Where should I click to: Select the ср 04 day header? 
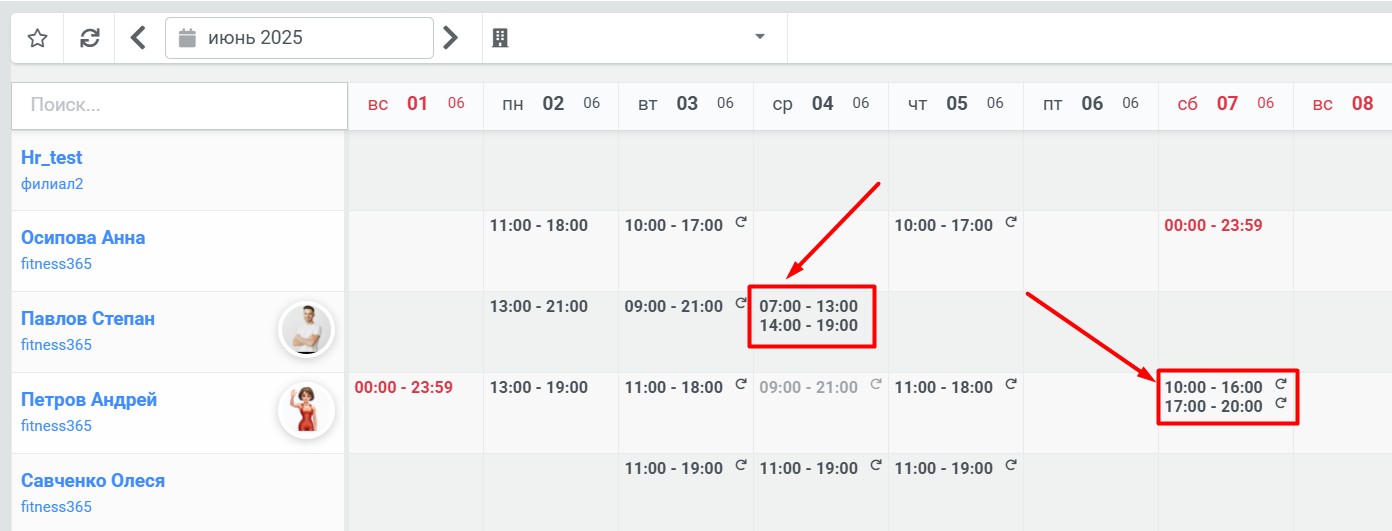(x=821, y=103)
